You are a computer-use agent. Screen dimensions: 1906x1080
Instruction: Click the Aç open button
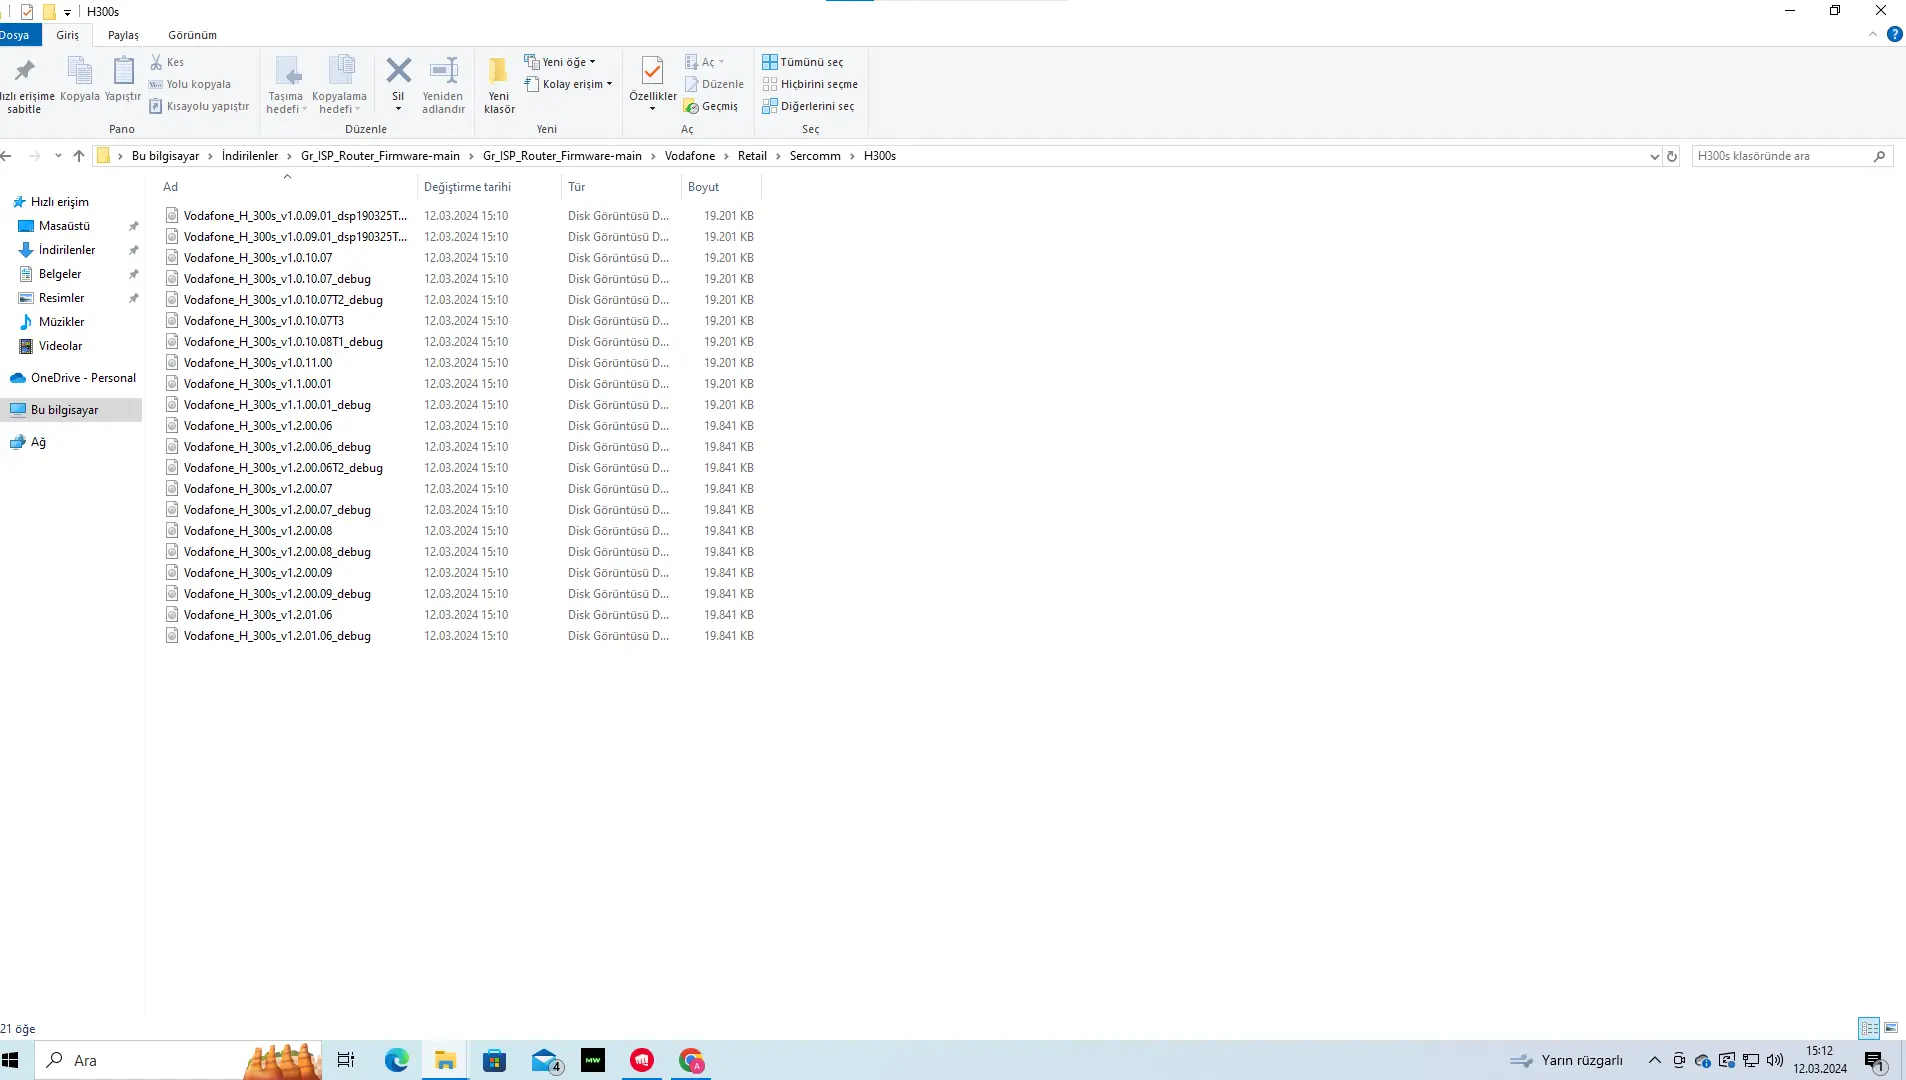(x=704, y=62)
